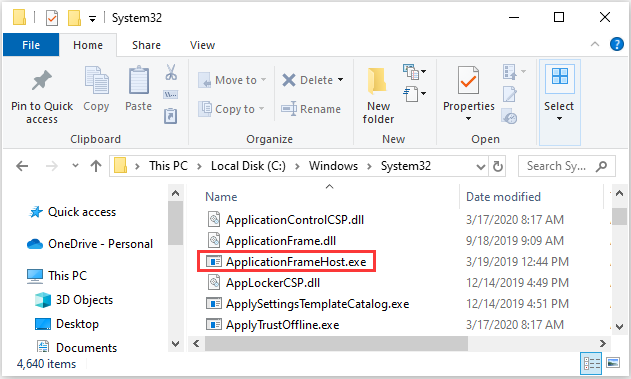Click the horizontal scrollbar in file list

point(336,344)
